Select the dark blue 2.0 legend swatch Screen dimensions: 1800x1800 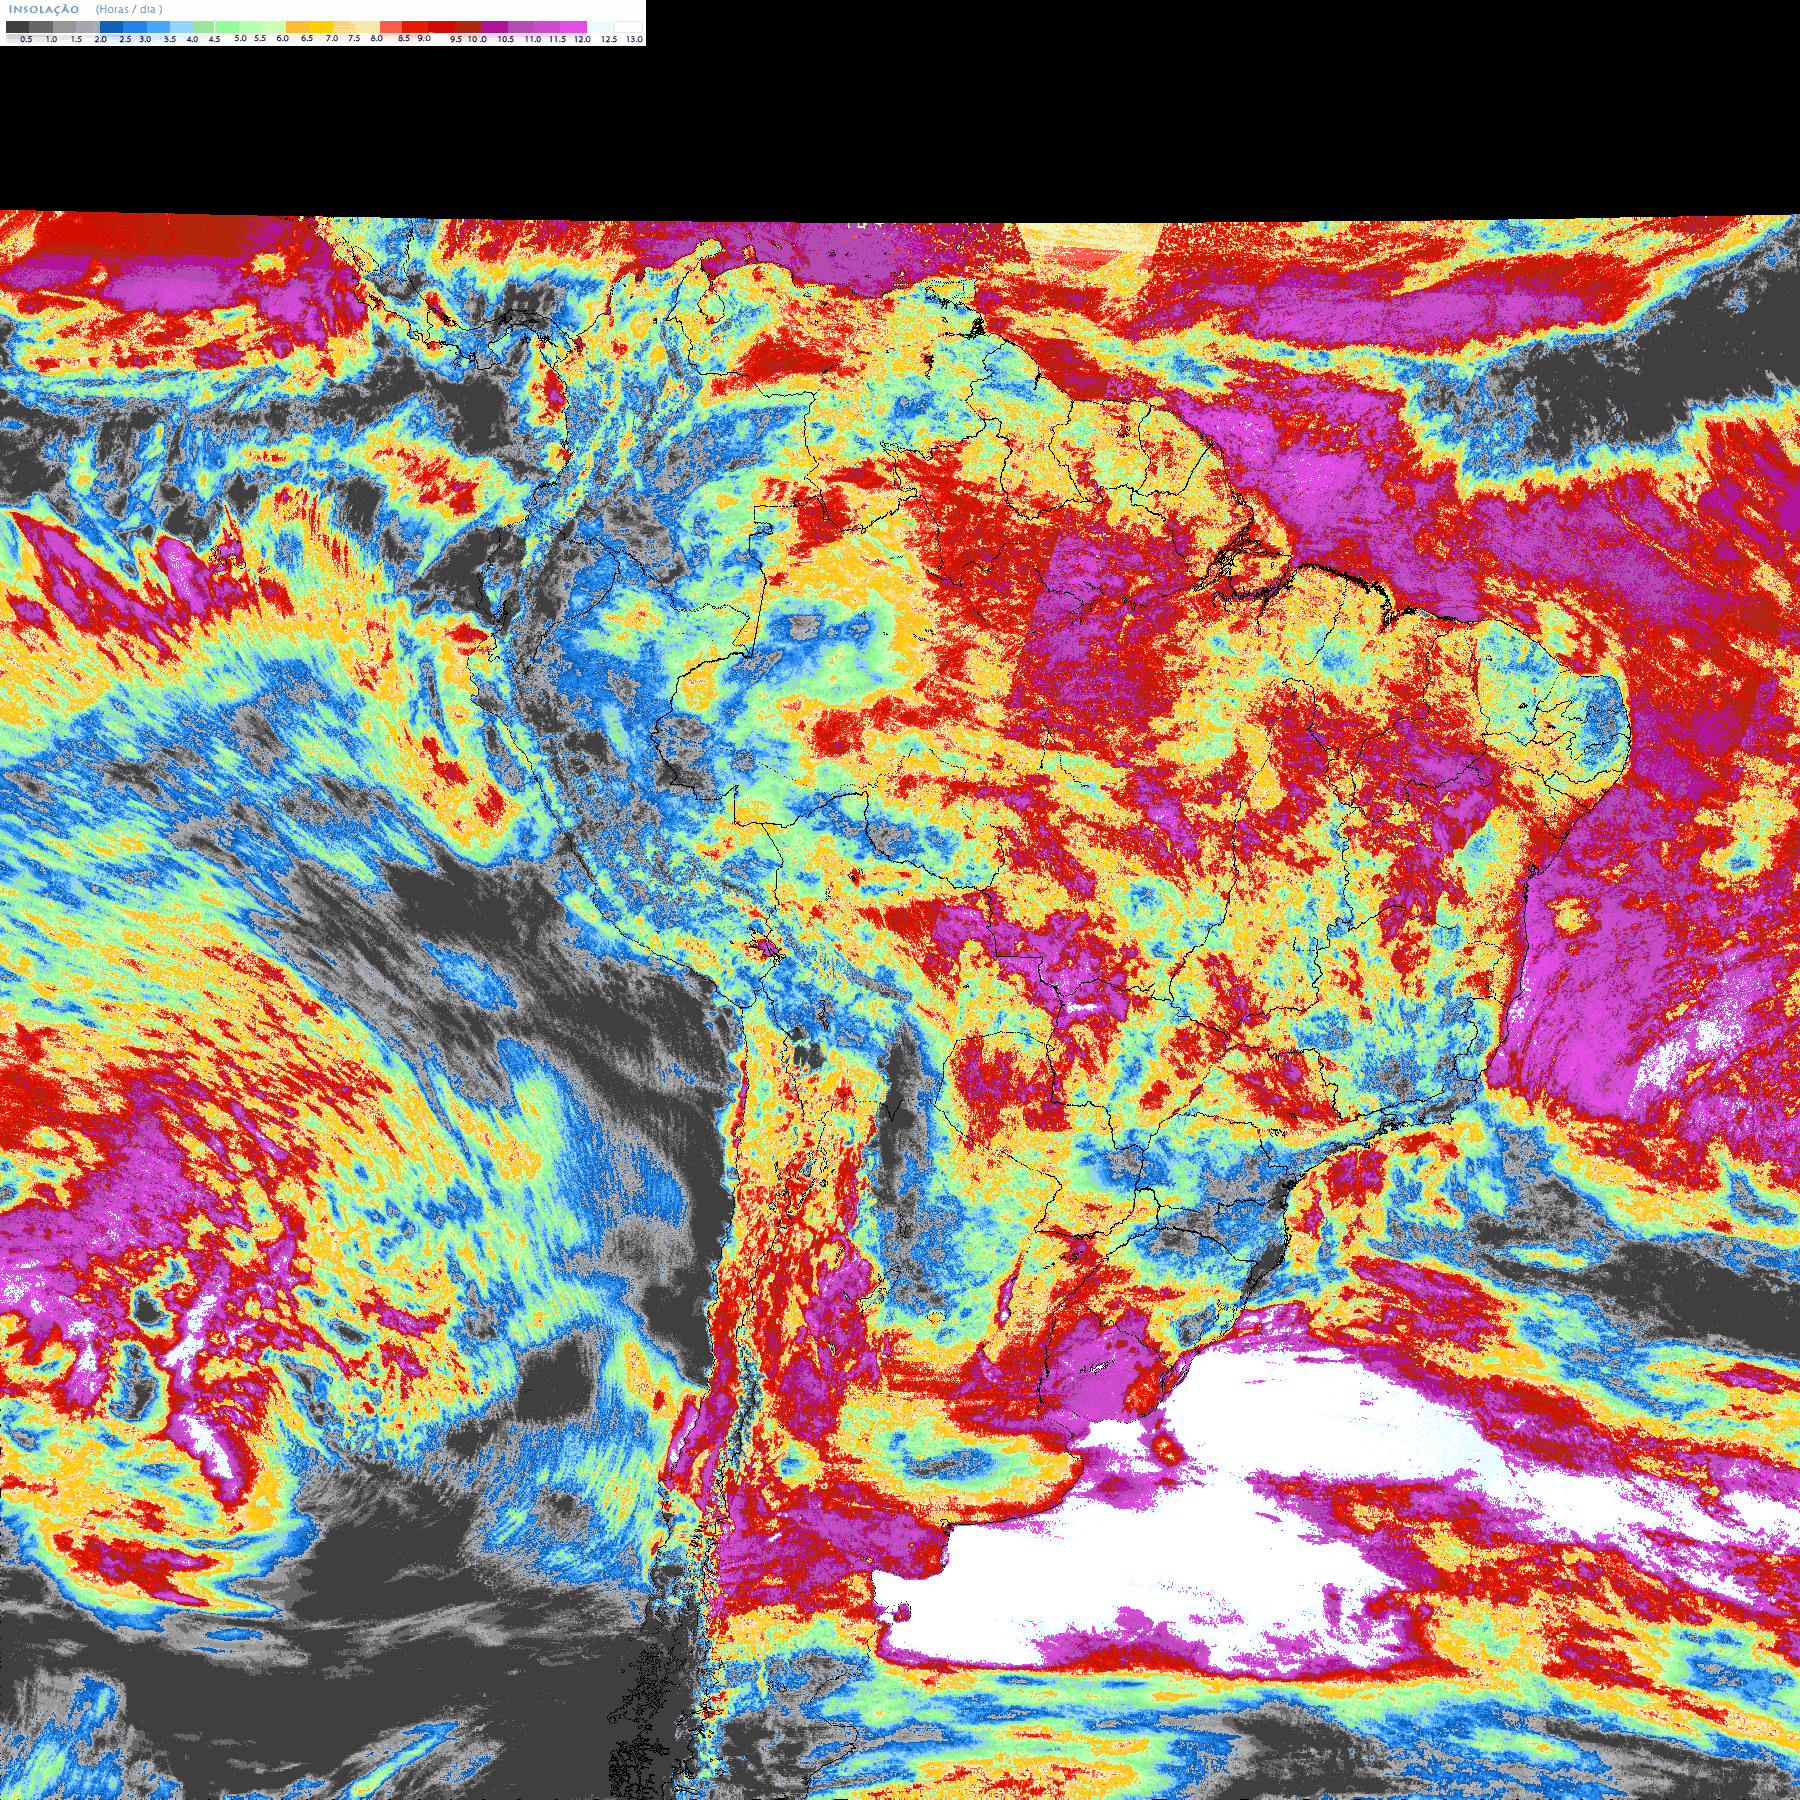111,27
